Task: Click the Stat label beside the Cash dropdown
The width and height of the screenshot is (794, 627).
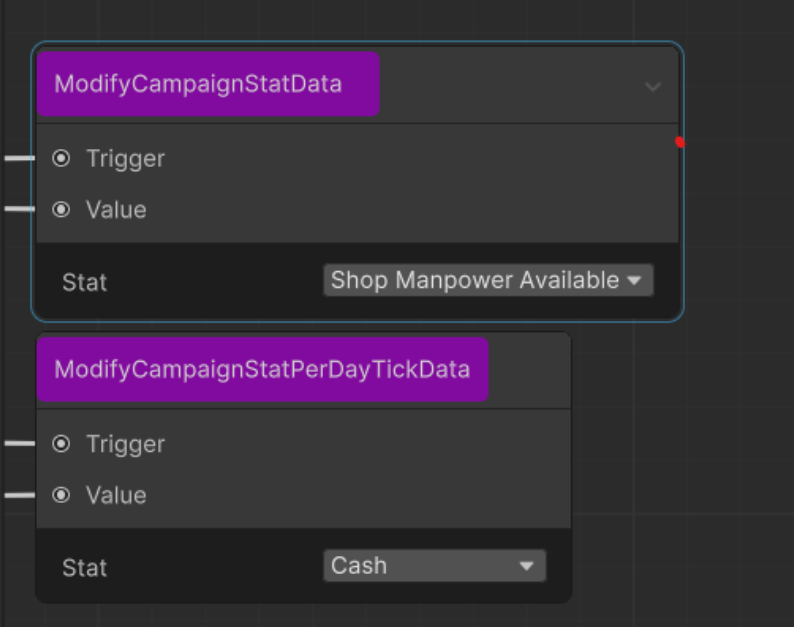Action: click(84, 568)
